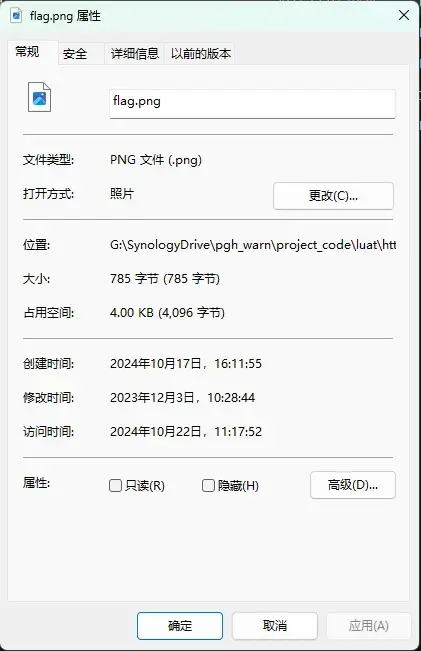
Task: Click the 照片 open-with app name
Action: pos(122,194)
